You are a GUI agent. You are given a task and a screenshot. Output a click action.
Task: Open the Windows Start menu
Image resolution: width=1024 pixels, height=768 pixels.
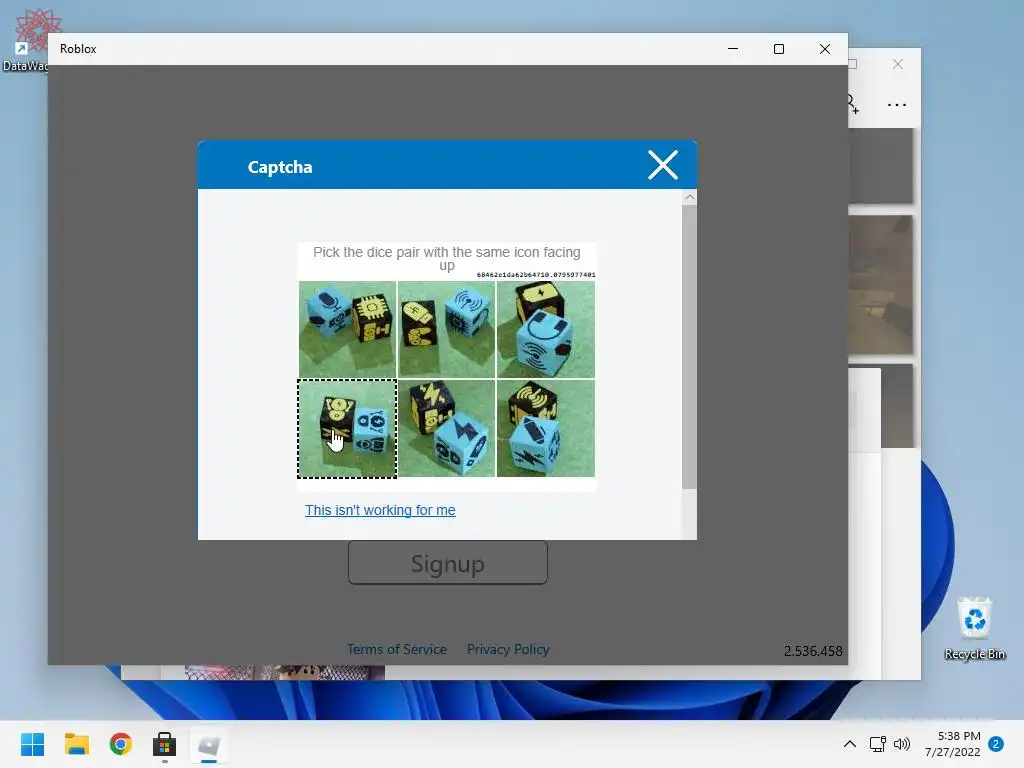[33, 744]
